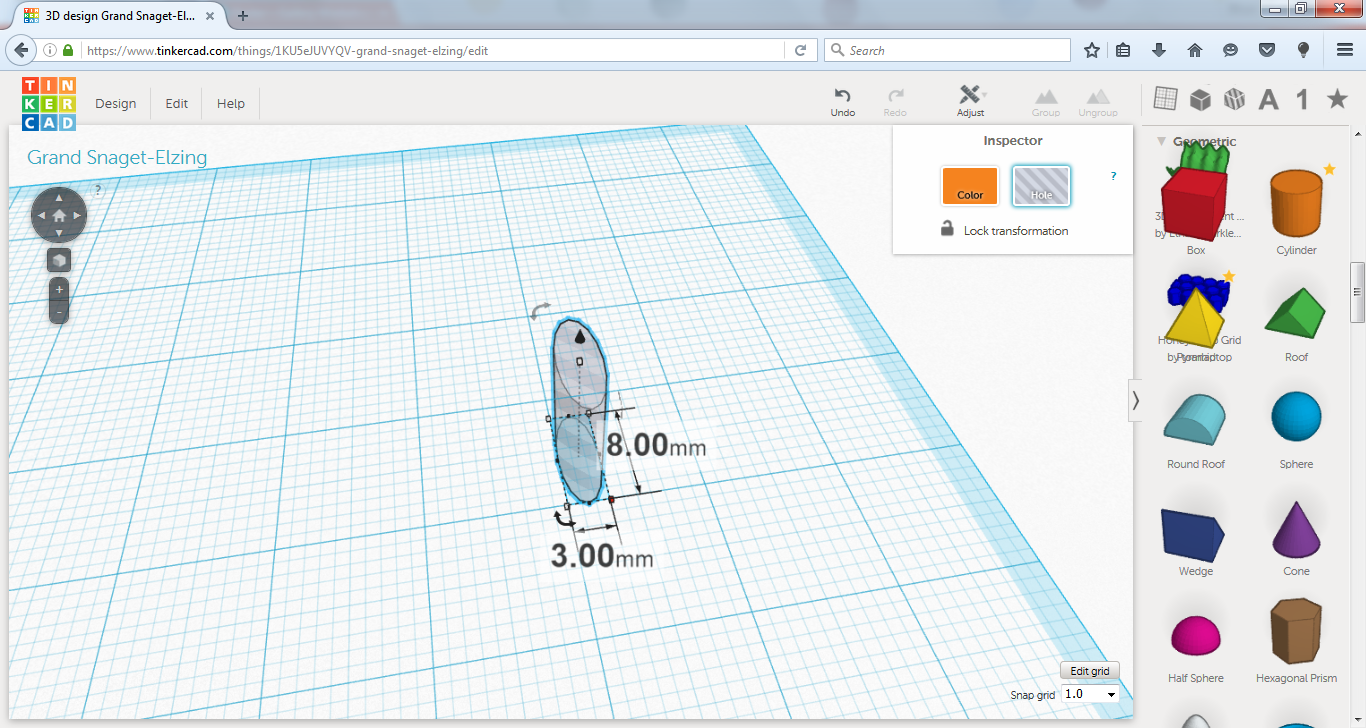
Task: Open the Help menu
Action: click(231, 104)
